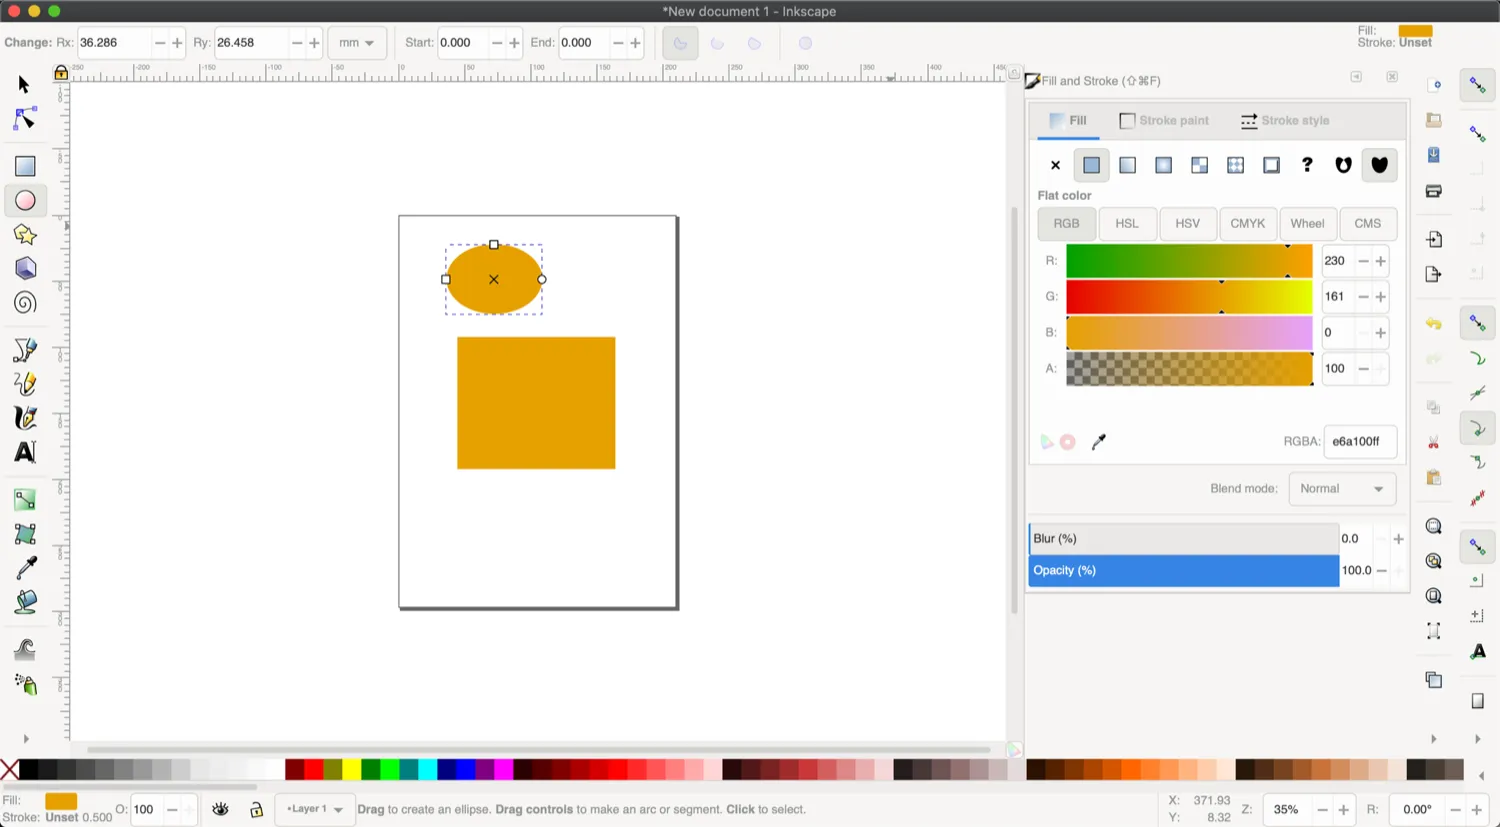This screenshot has height=827, width=1500.
Task: Activate the Text tool
Action: click(24, 452)
